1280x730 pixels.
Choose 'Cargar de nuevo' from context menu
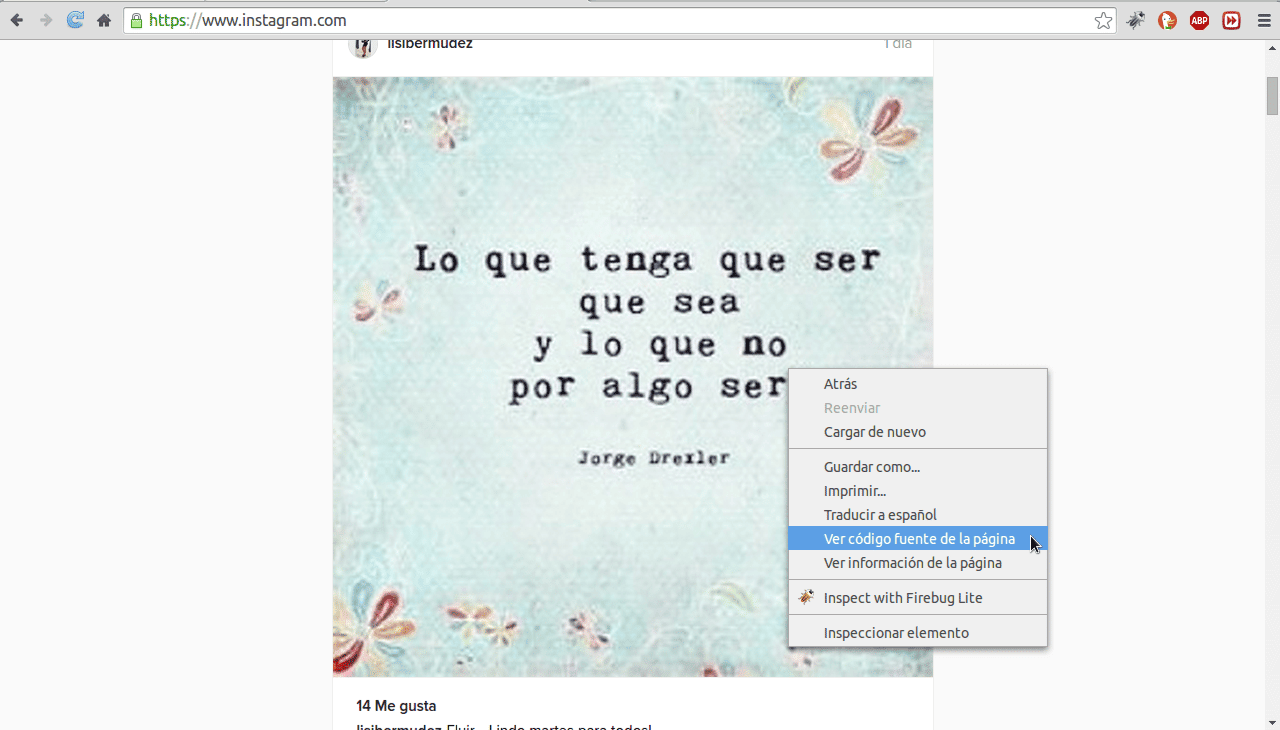874,432
